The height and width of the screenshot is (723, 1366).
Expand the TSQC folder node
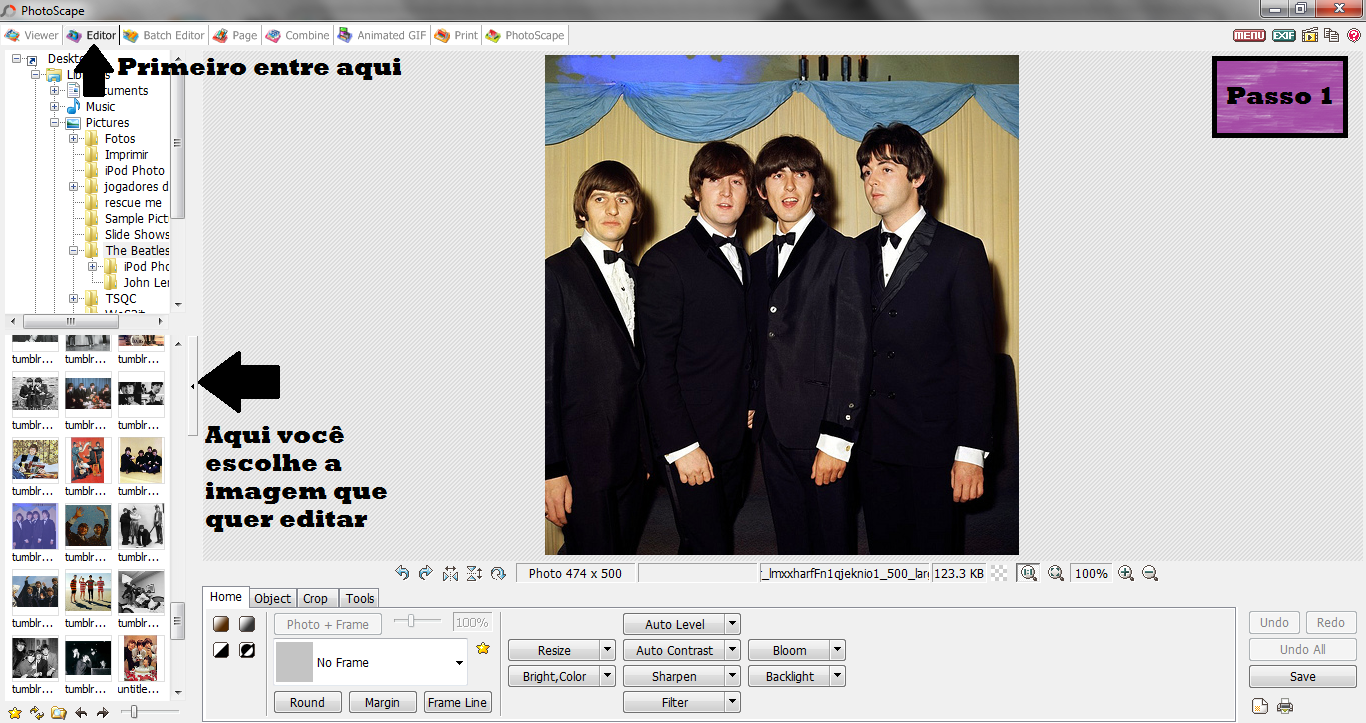point(74,299)
